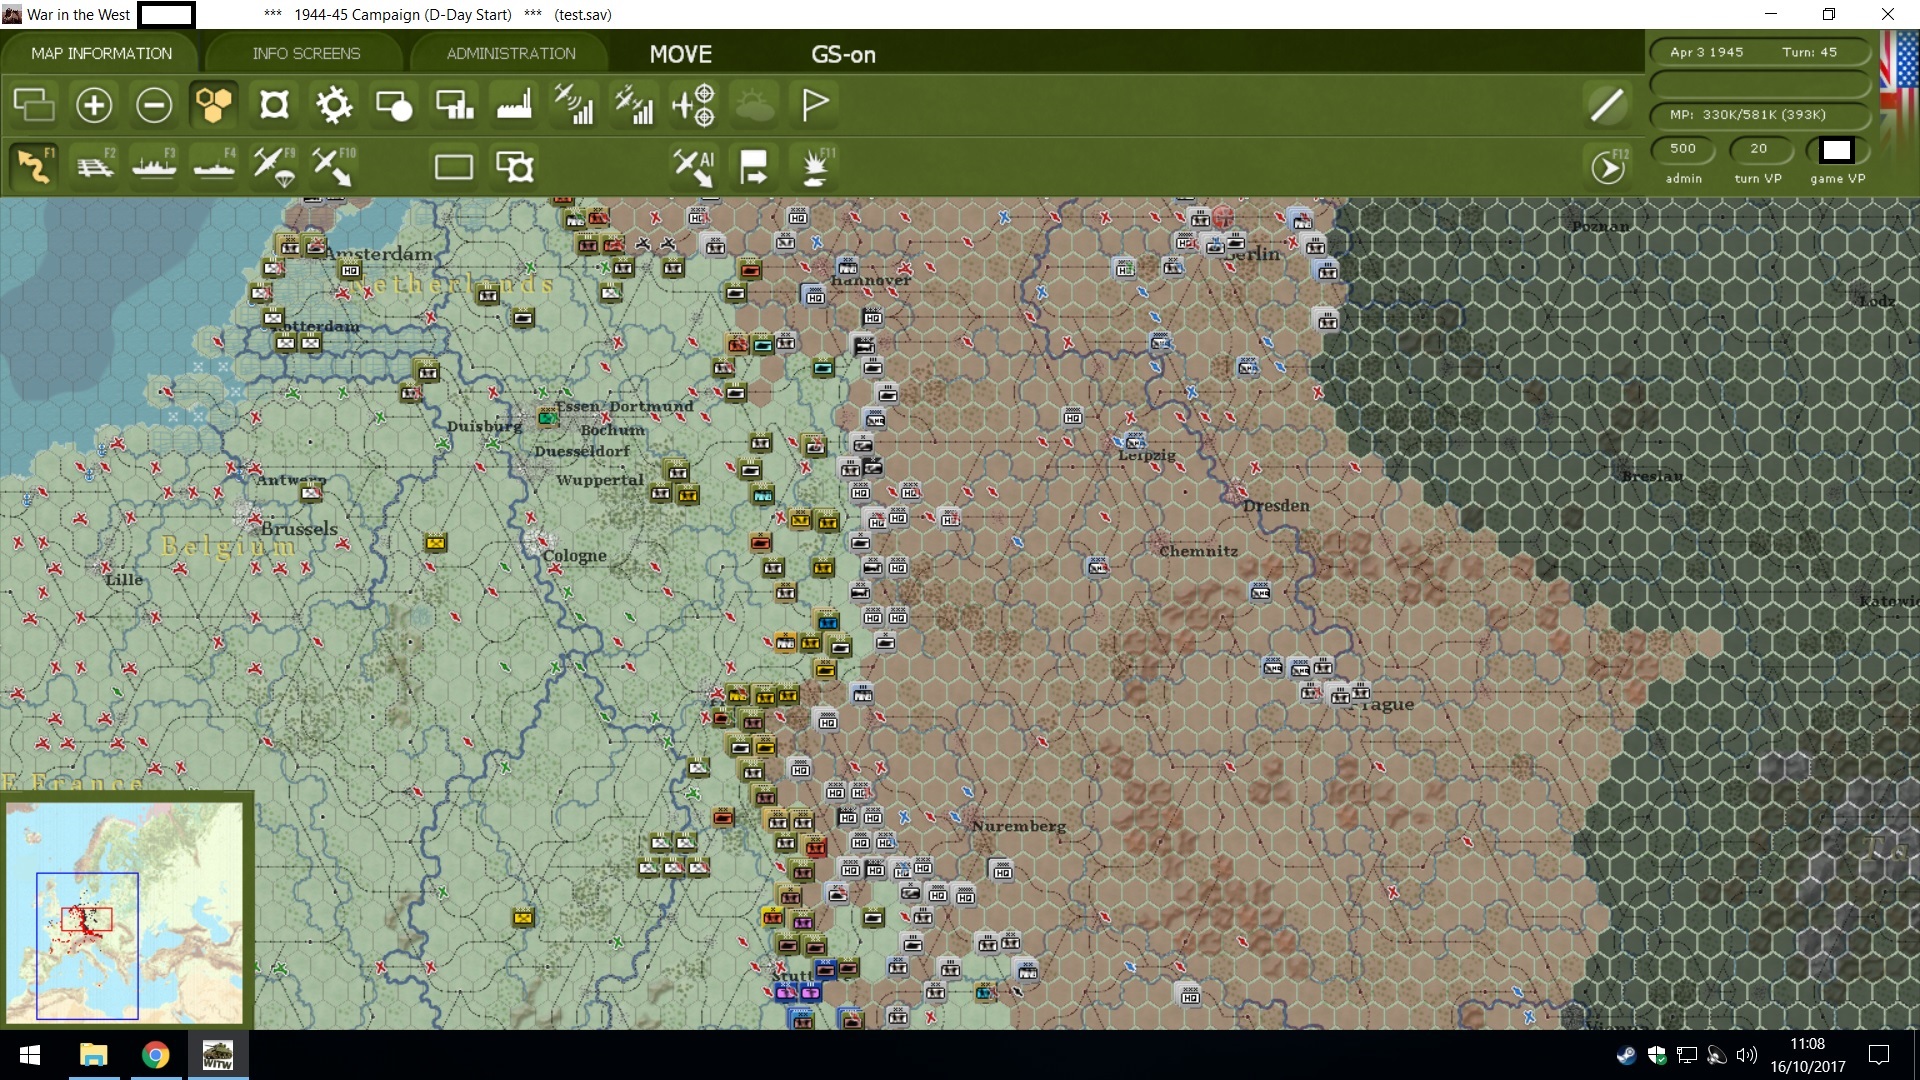
Task: Click the overlapping-windows map layers icon
Action: coord(34,104)
